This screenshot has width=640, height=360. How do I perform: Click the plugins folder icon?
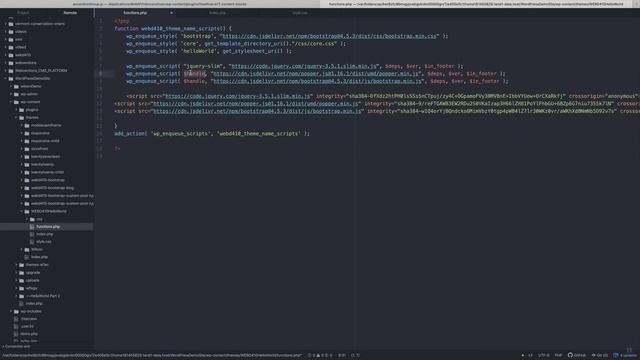(22, 110)
